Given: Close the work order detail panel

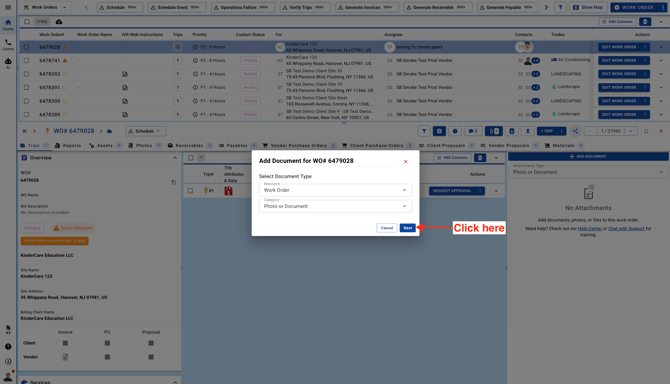Looking at the screenshot, I should 661,131.
